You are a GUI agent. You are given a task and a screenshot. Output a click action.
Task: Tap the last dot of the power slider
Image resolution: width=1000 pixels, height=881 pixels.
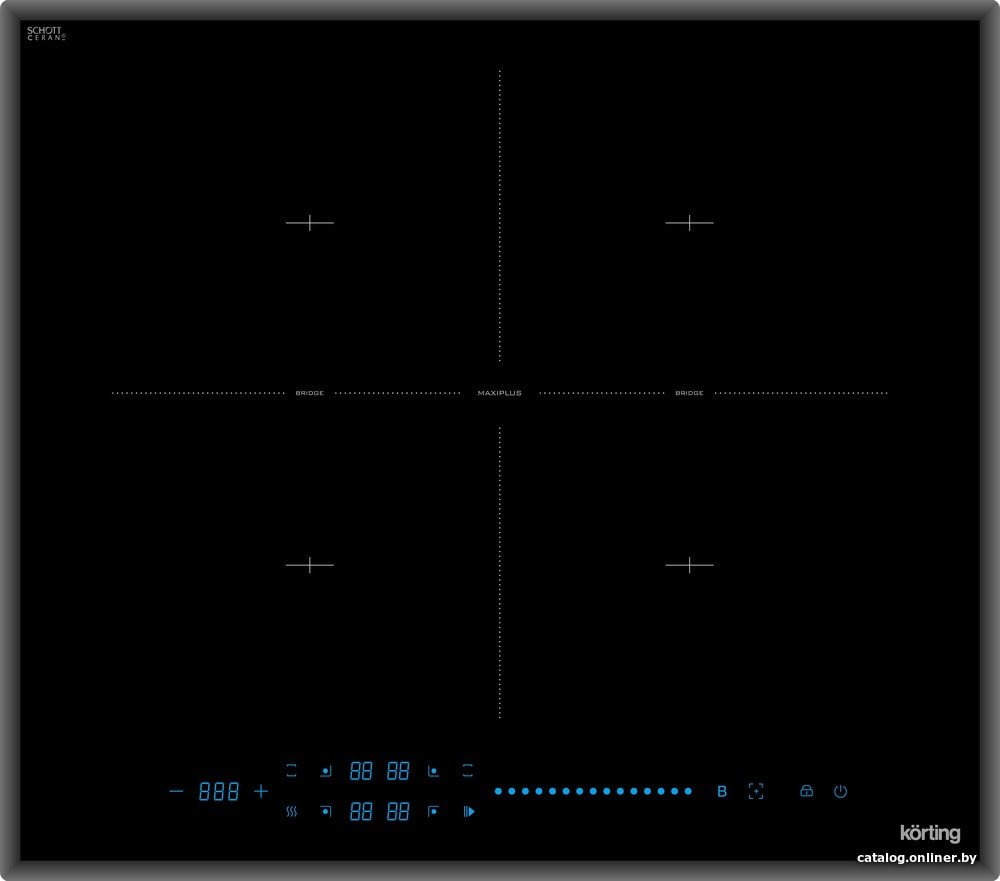click(688, 791)
